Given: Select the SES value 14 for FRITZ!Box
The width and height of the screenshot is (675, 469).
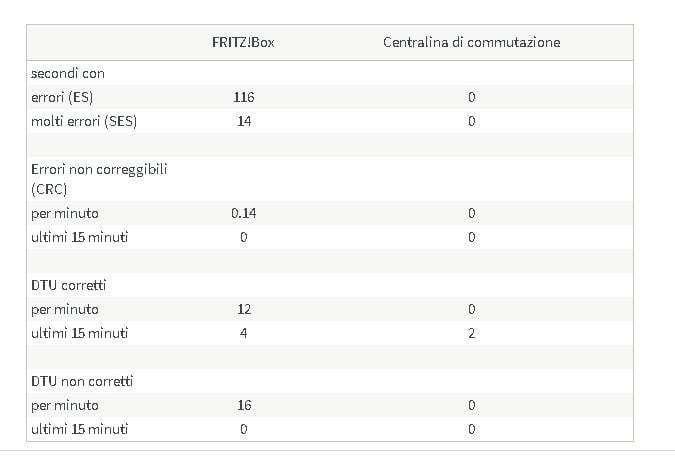Looking at the screenshot, I should pos(244,121).
